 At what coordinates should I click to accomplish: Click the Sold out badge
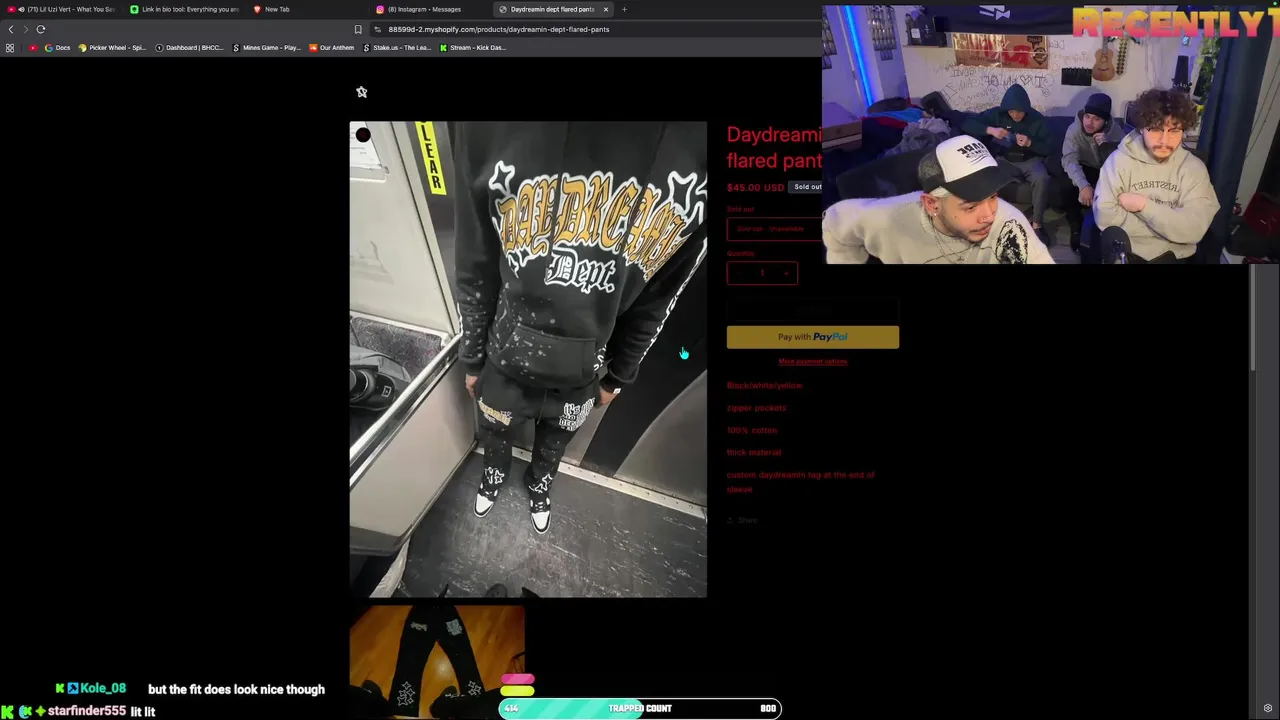click(807, 187)
